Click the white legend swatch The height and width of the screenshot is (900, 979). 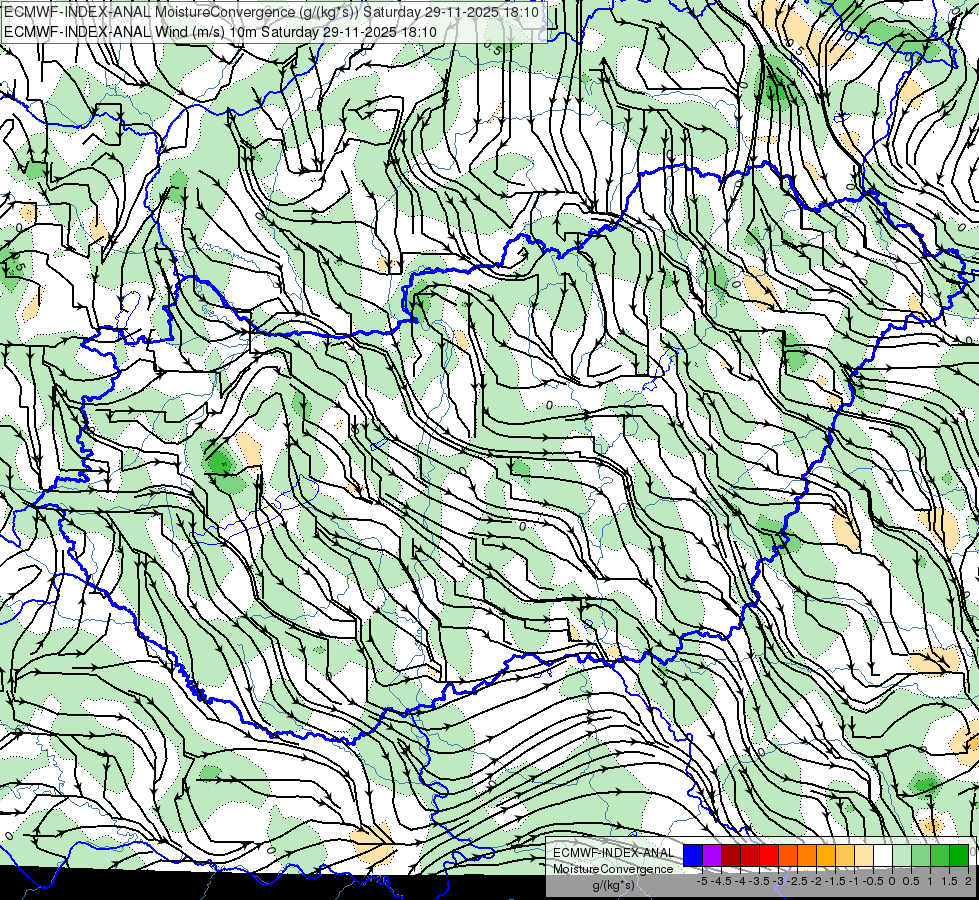click(883, 855)
